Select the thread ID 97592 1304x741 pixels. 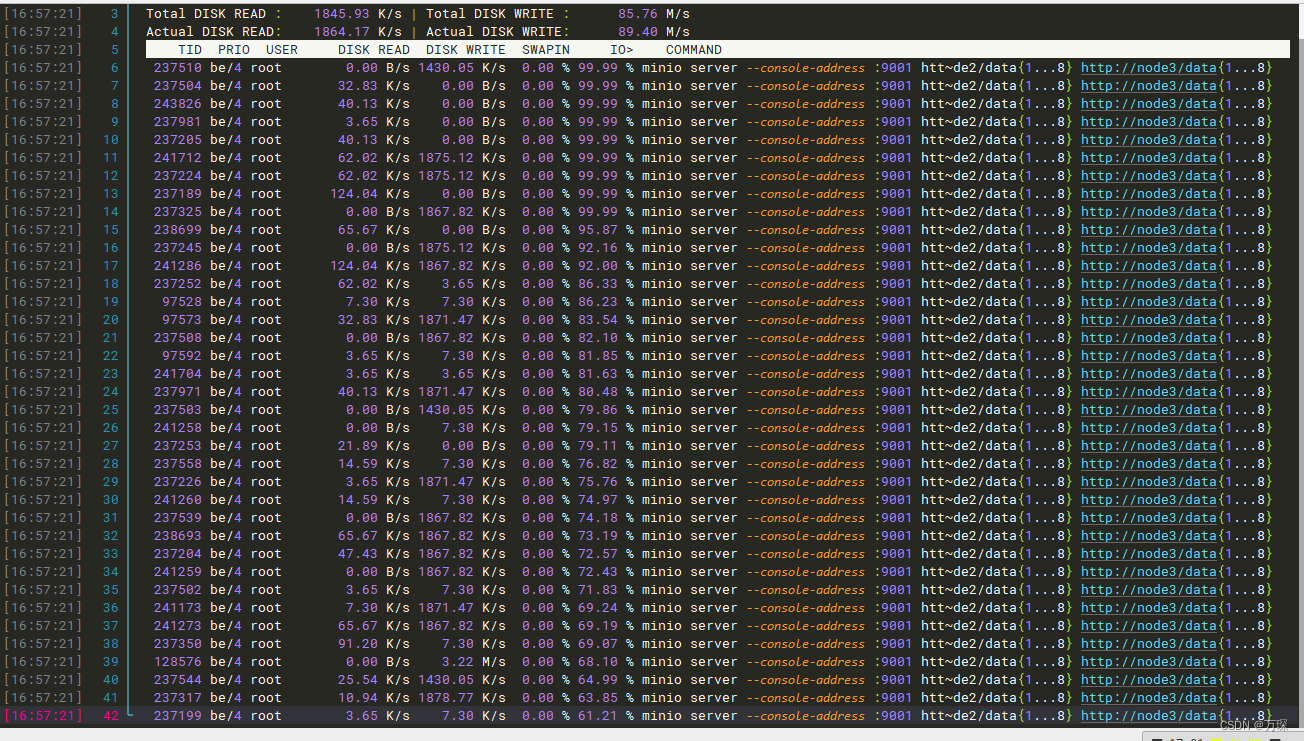(182, 356)
